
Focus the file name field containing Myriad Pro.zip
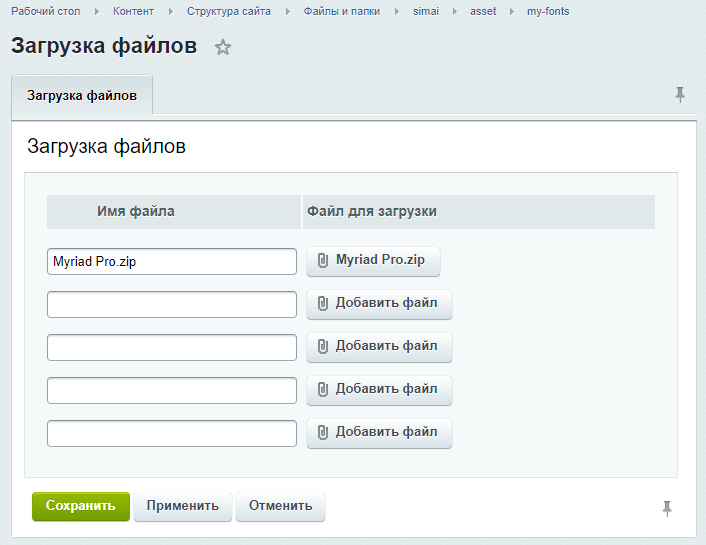(x=172, y=261)
